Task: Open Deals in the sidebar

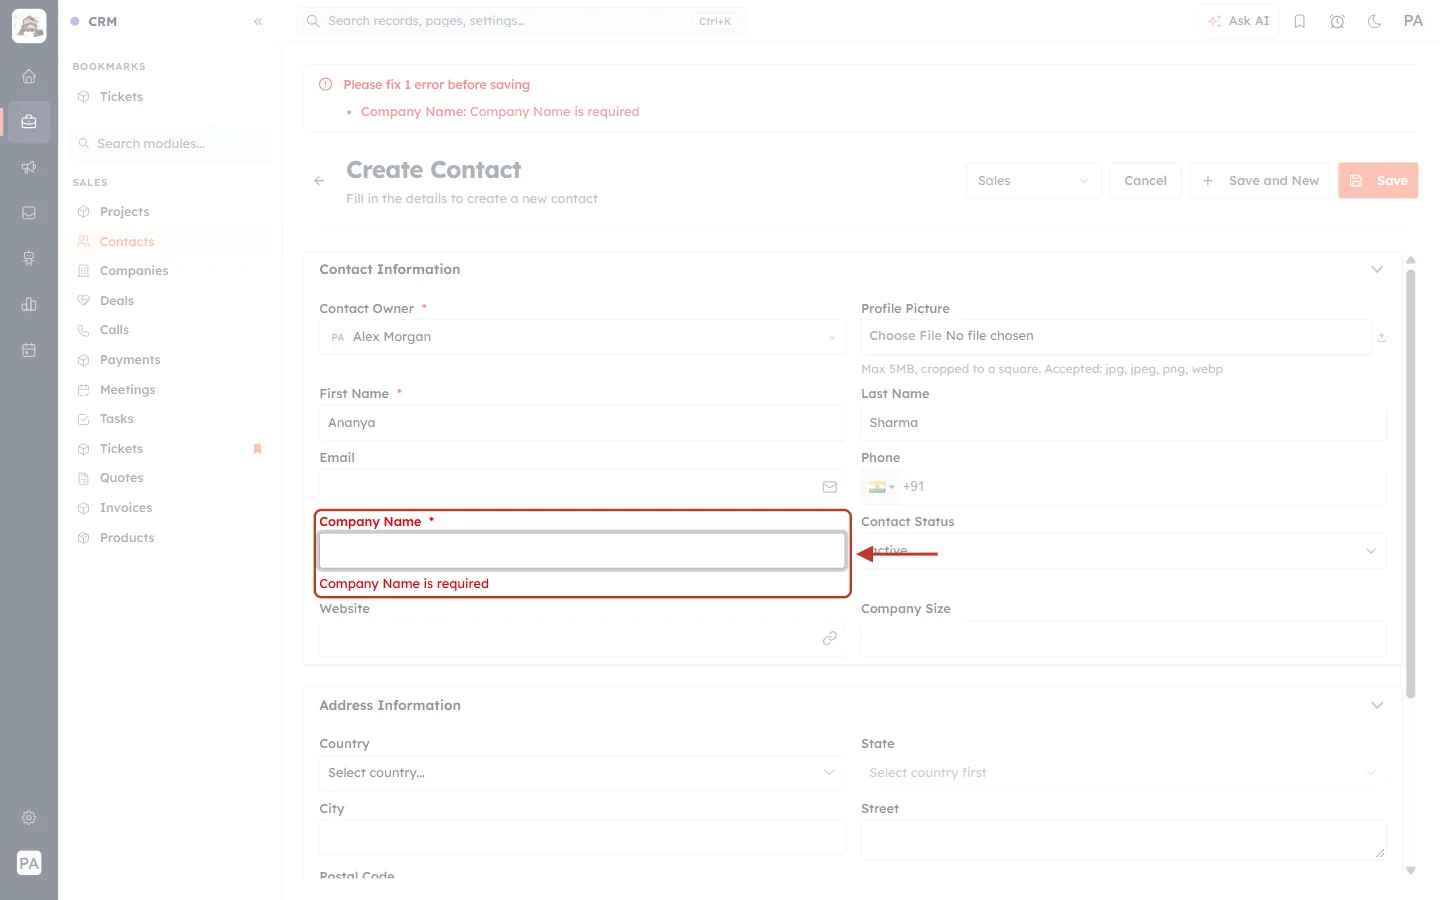Action: [170, 301]
